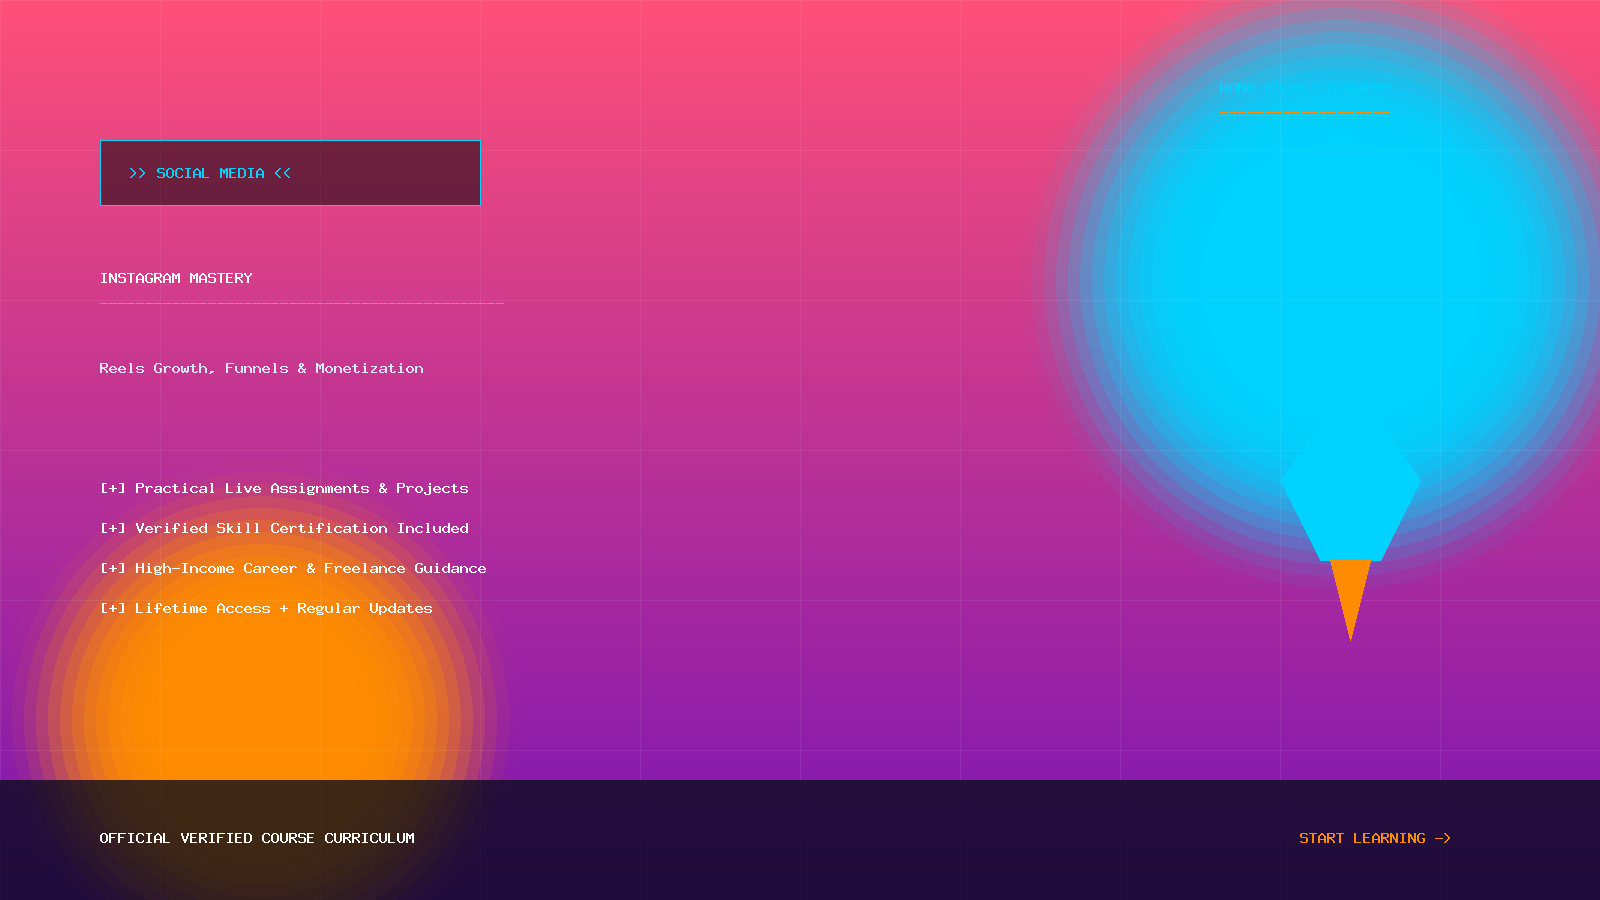1600x900 pixels.
Task: Click 'Verified Skill Certification Included' line
Action: (284, 528)
